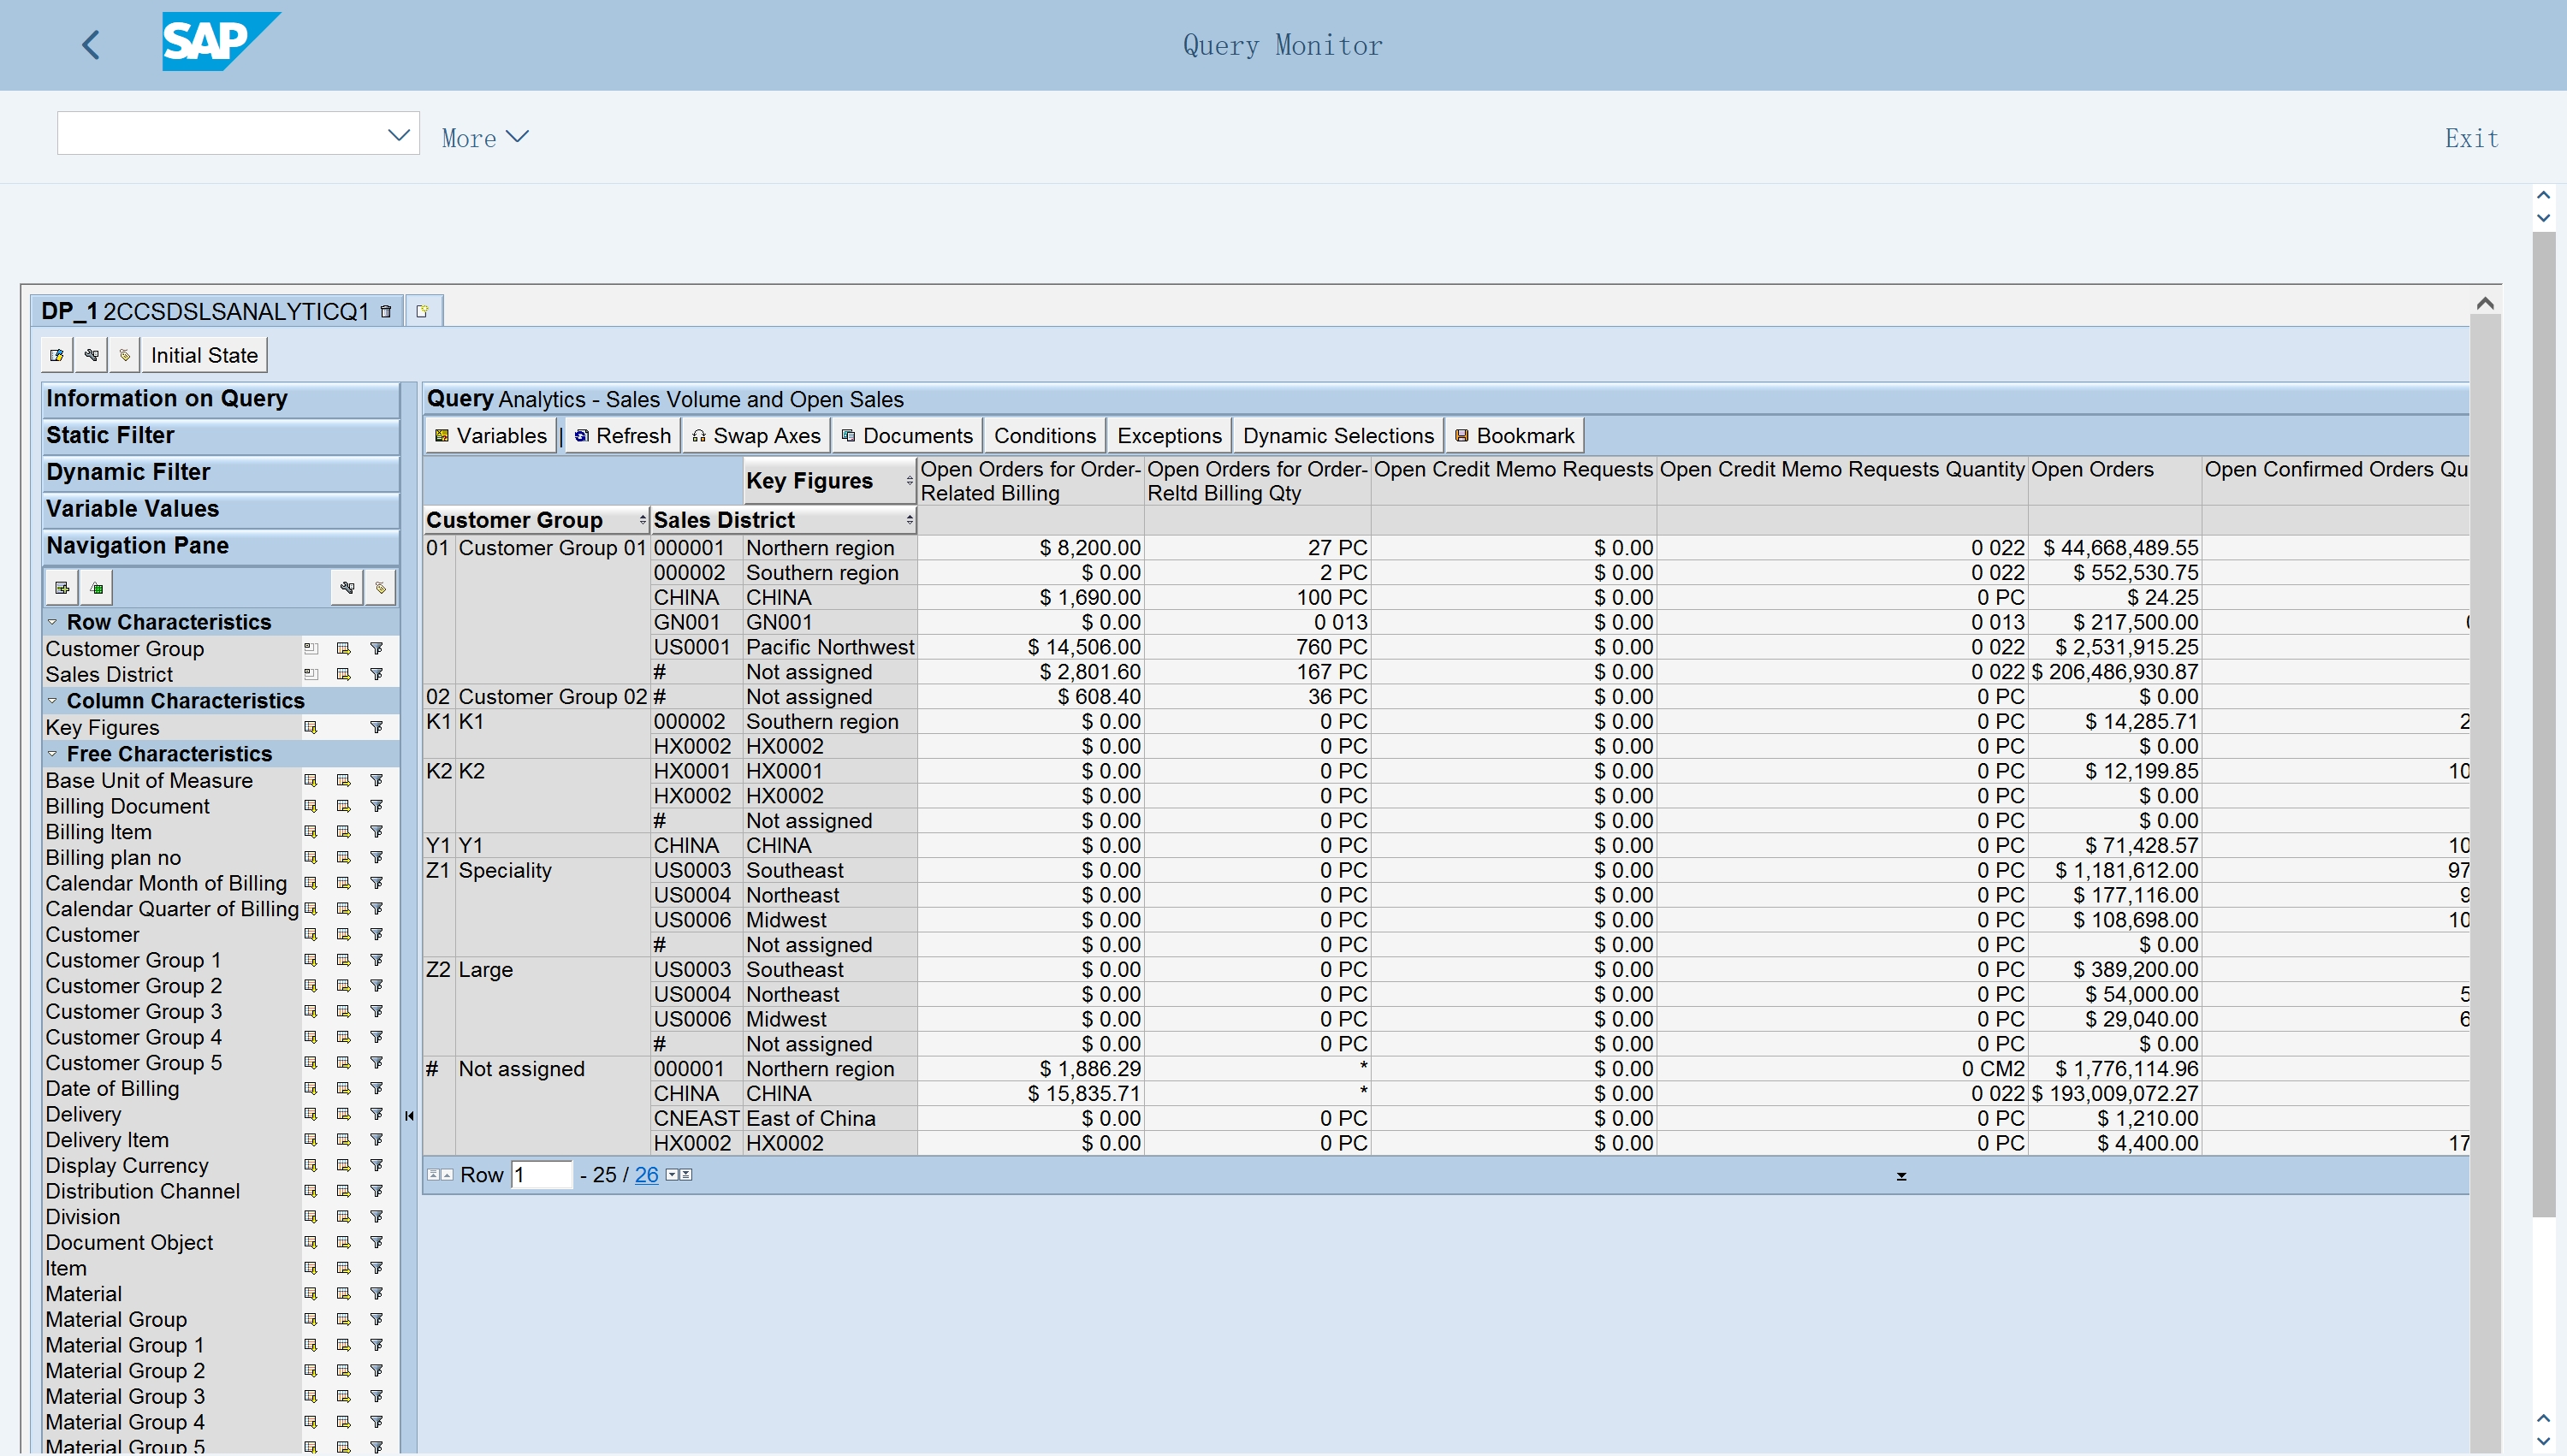The width and height of the screenshot is (2567, 1456).
Task: Click the wrench settings icon in Navigation Pane
Action: pos(347,587)
